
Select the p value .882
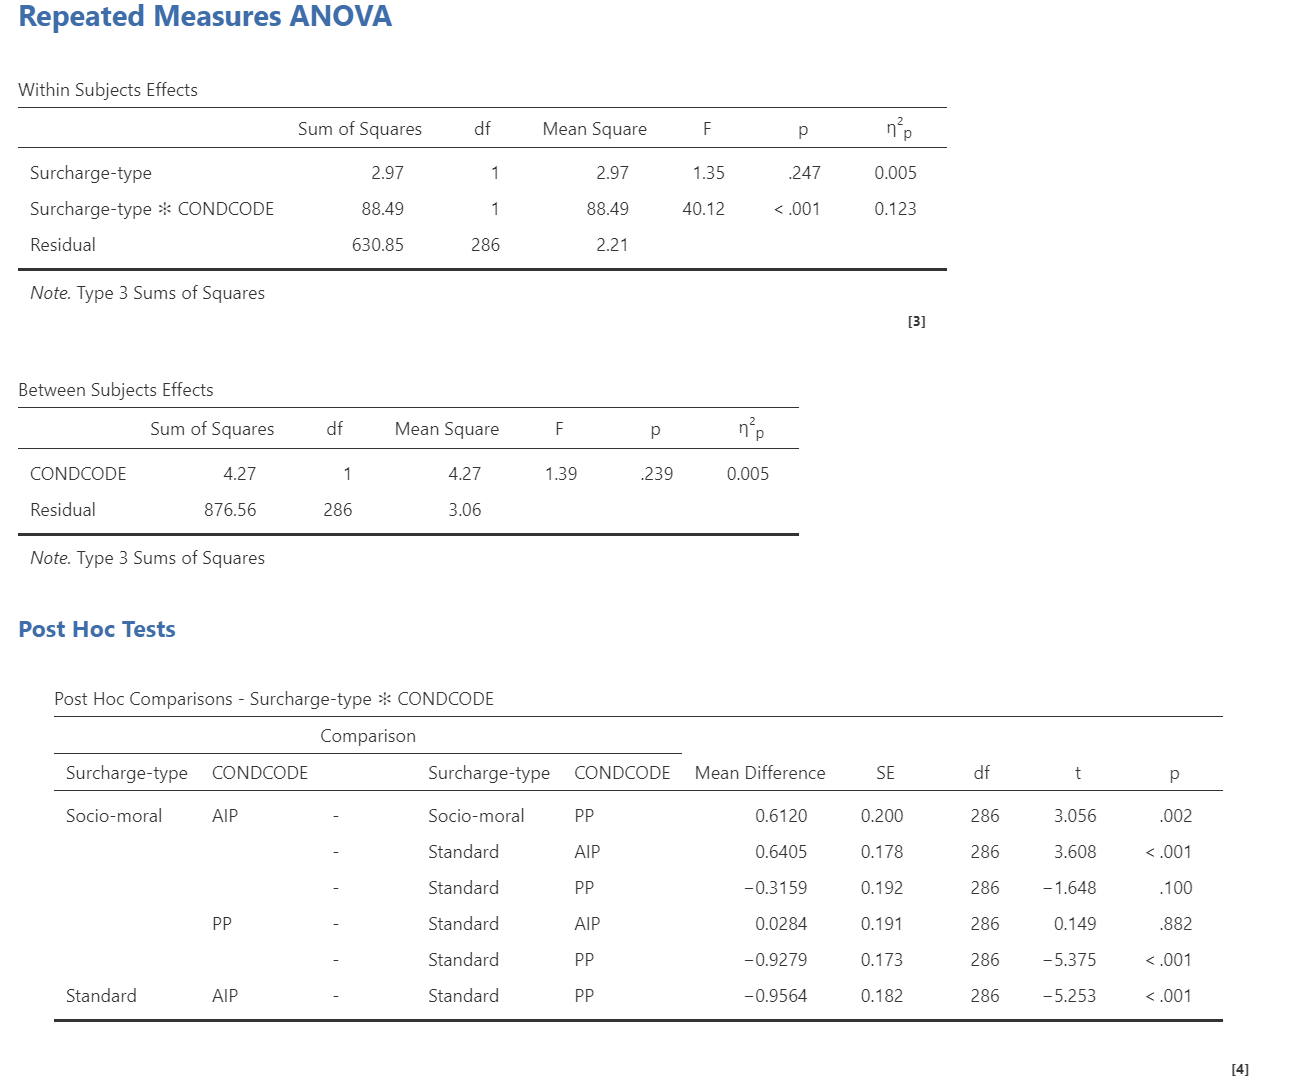pyautogui.click(x=1176, y=924)
